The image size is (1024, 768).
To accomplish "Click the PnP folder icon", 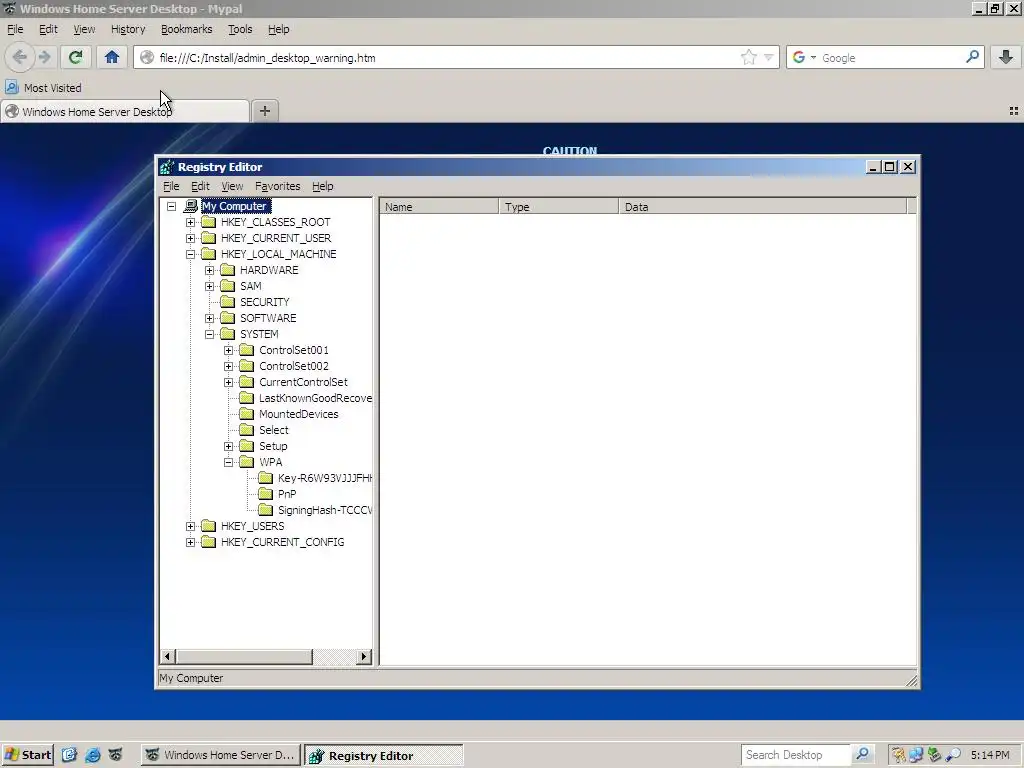I will point(265,494).
